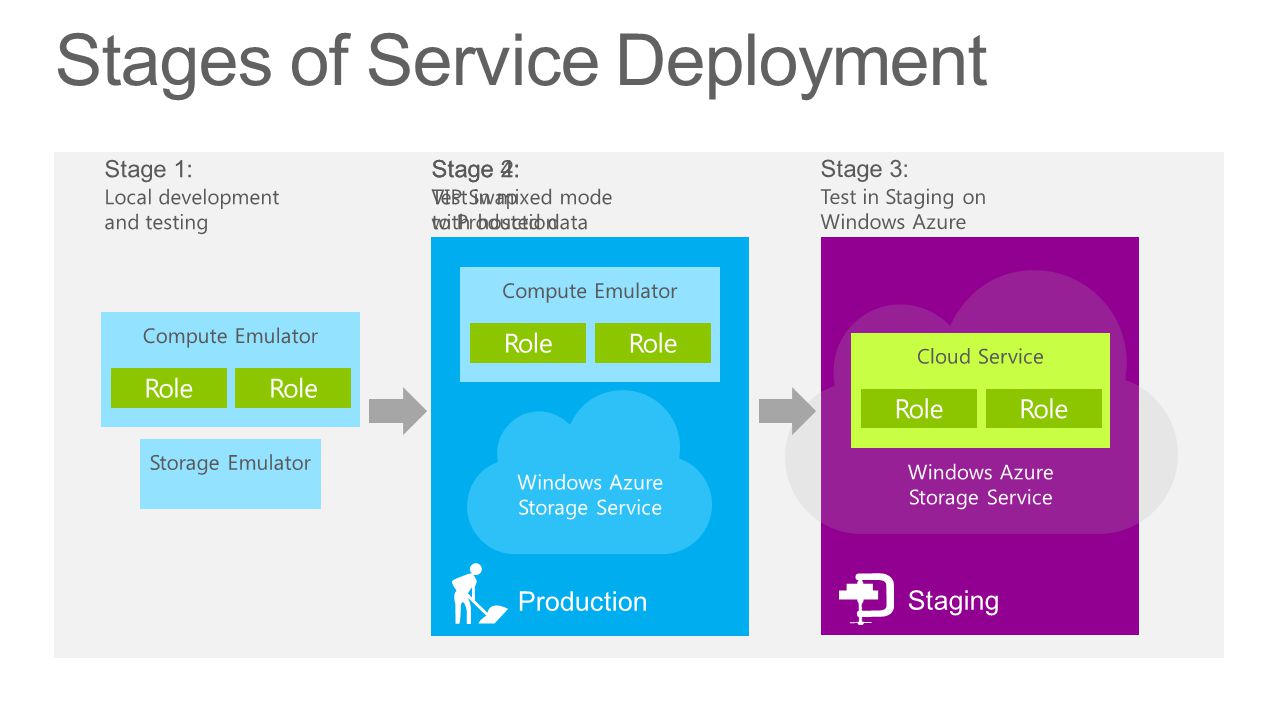Click the Stage 3: heading

pos(865,169)
